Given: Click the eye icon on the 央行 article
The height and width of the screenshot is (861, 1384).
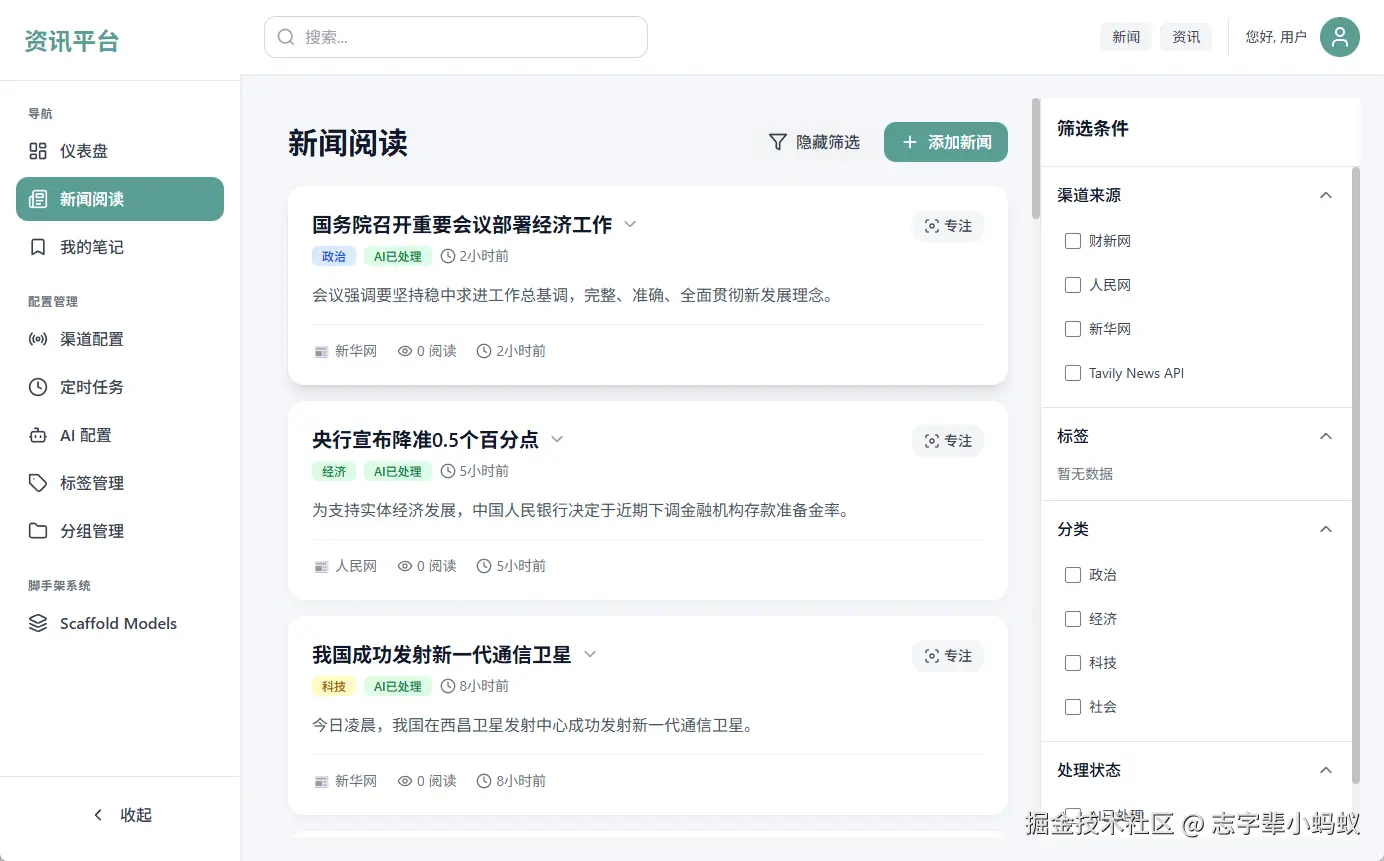Looking at the screenshot, I should point(405,566).
